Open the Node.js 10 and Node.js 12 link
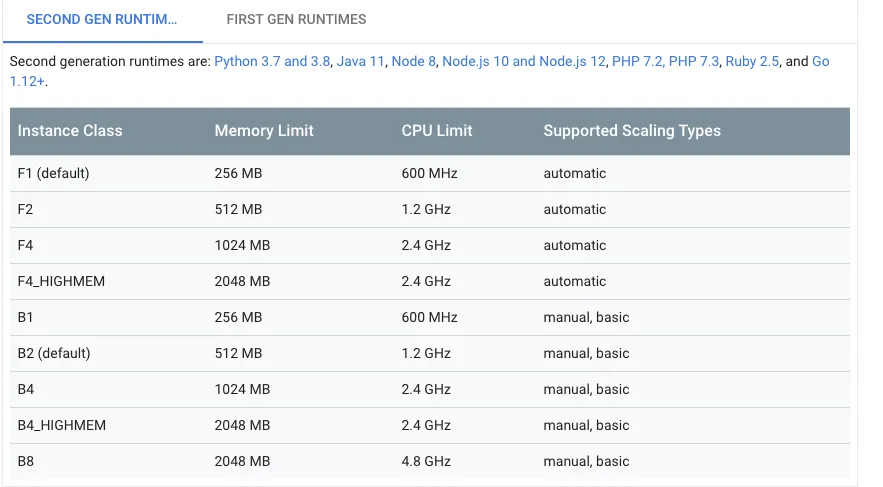Image resolution: width=883 pixels, height=487 pixels. [x=524, y=61]
